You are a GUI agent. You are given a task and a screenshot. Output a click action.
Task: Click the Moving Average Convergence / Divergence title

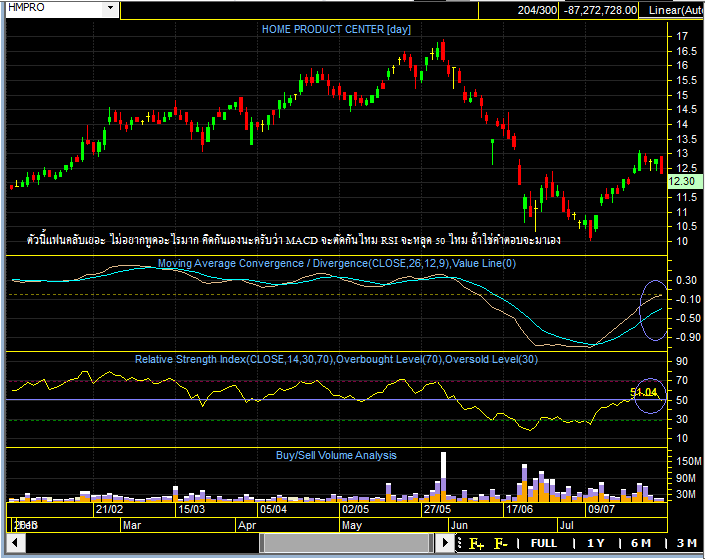tap(336, 263)
